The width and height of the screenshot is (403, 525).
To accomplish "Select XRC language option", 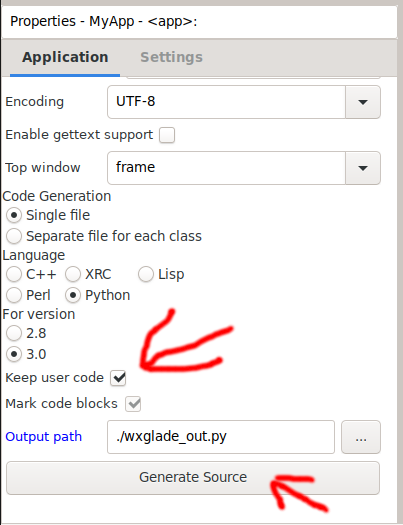I will (73, 275).
